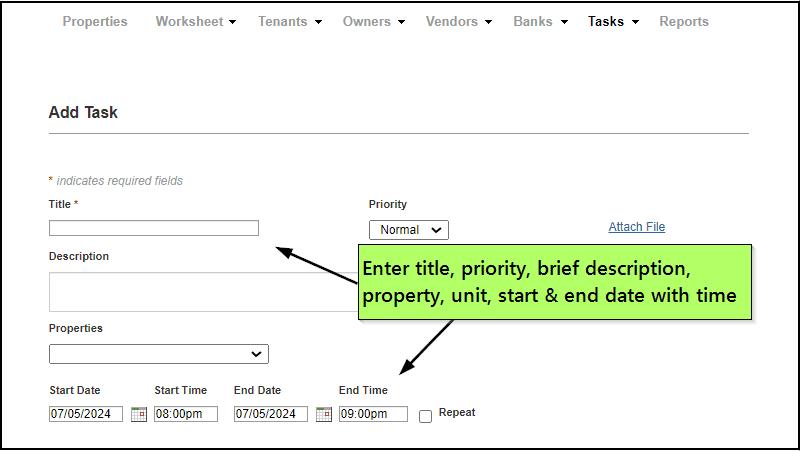Open the End Date calendar picker icon

tap(324, 414)
